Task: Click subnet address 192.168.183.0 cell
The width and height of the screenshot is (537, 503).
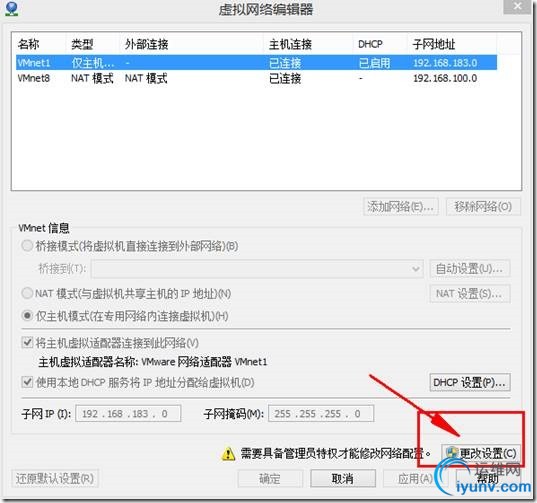Action: tap(445, 63)
